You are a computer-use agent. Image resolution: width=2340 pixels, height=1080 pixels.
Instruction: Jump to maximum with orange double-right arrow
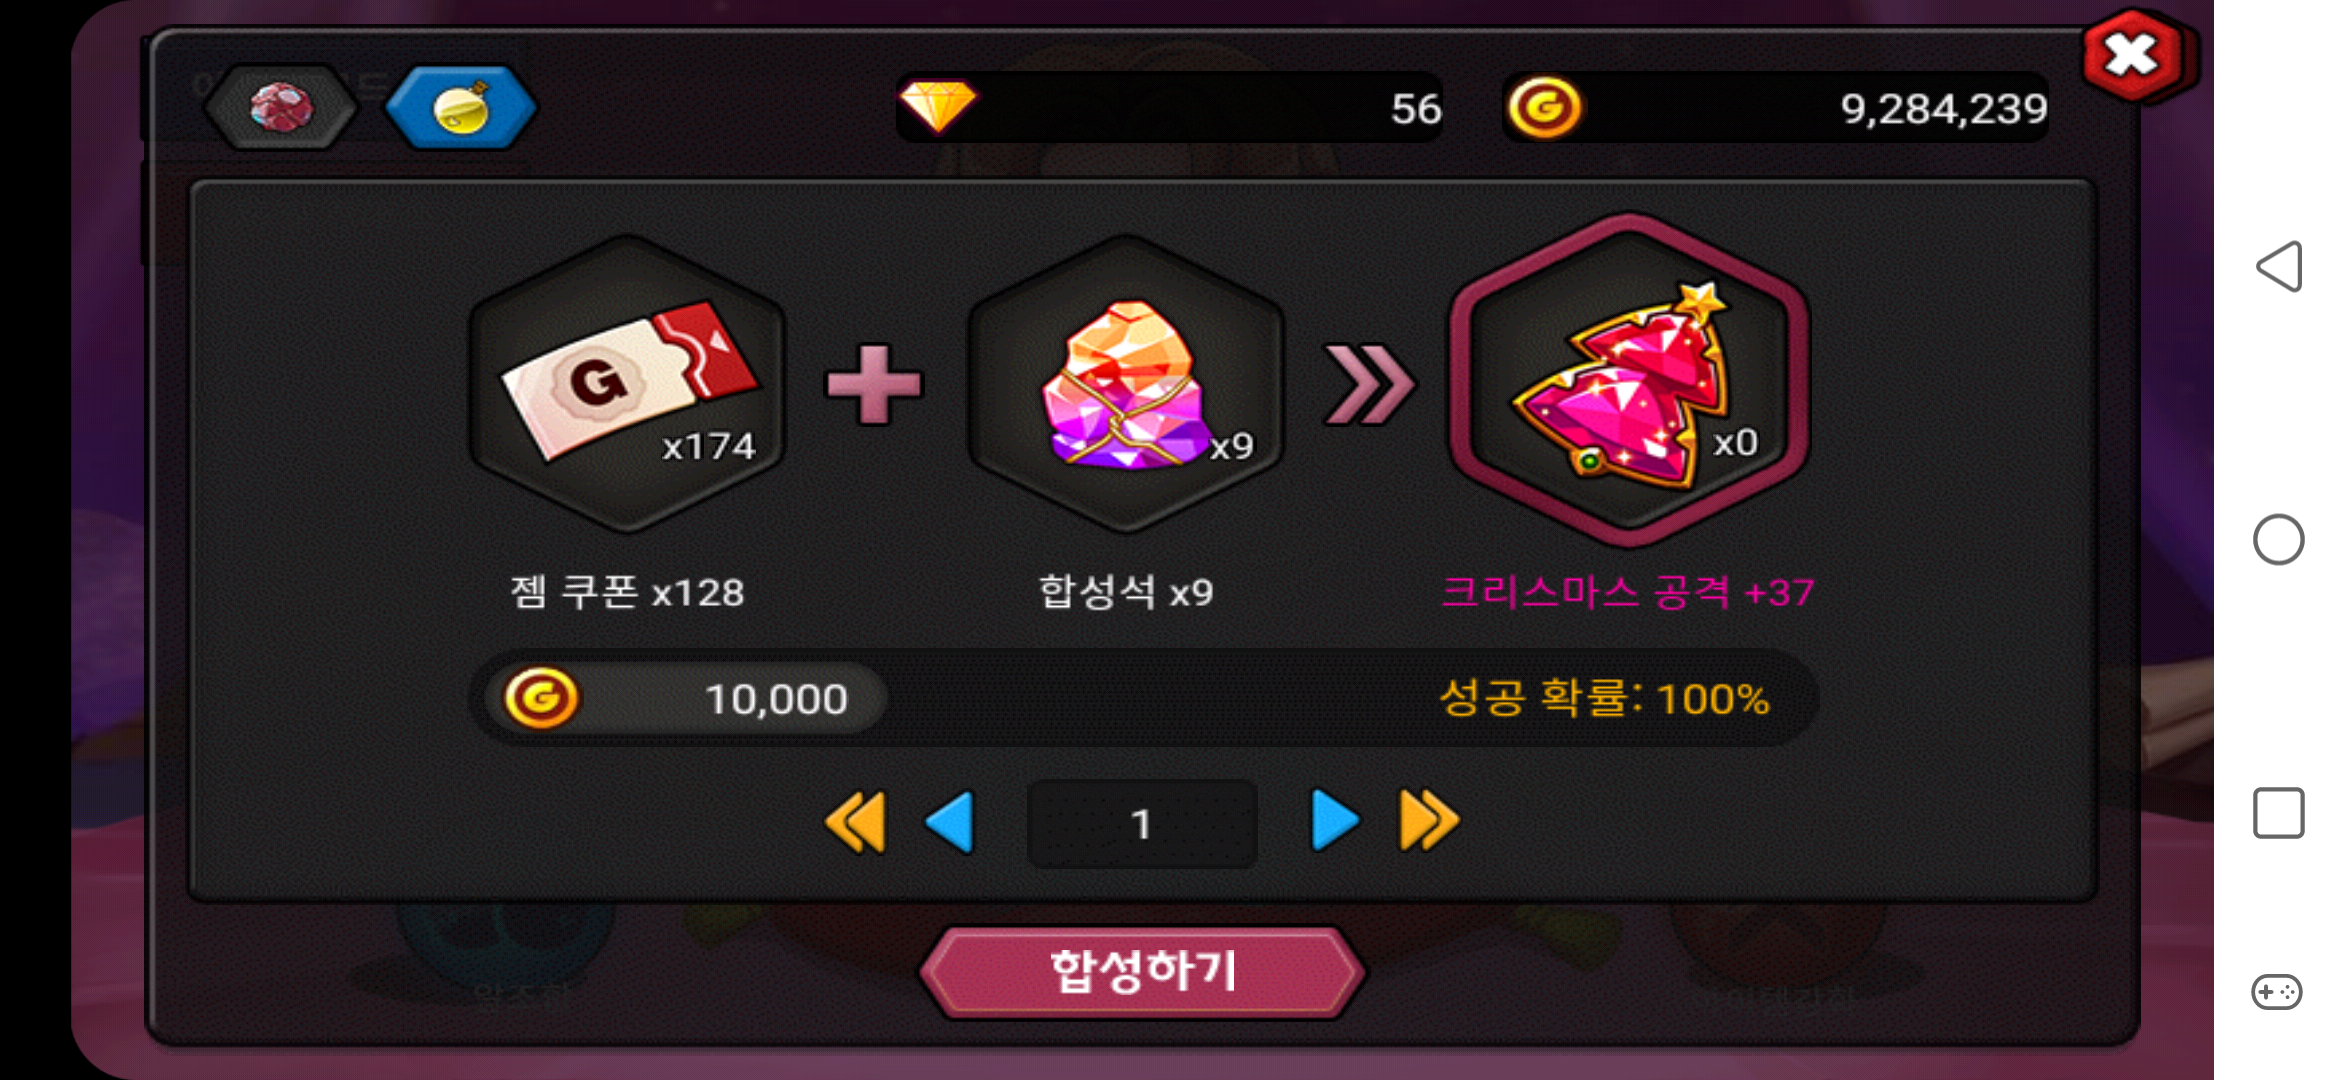(1429, 822)
